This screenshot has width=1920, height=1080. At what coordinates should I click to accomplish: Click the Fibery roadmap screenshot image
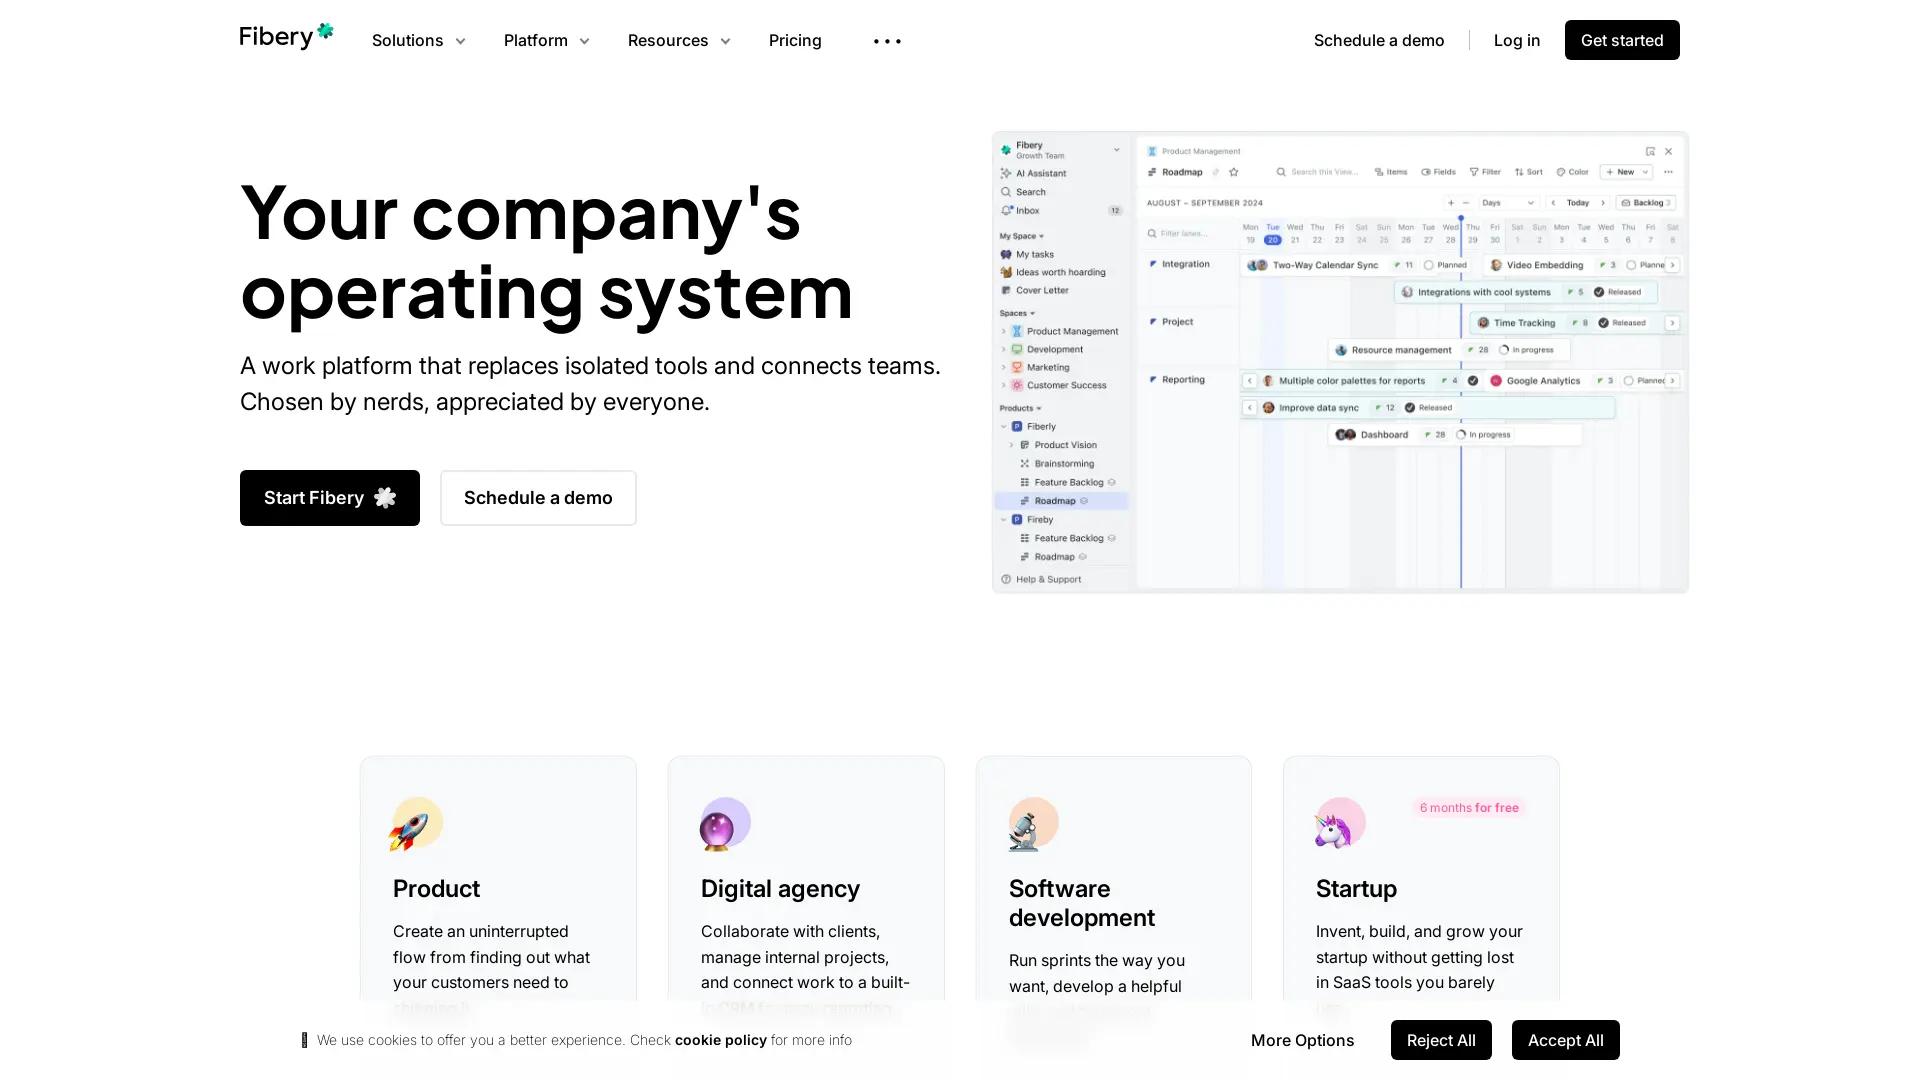(1340, 362)
